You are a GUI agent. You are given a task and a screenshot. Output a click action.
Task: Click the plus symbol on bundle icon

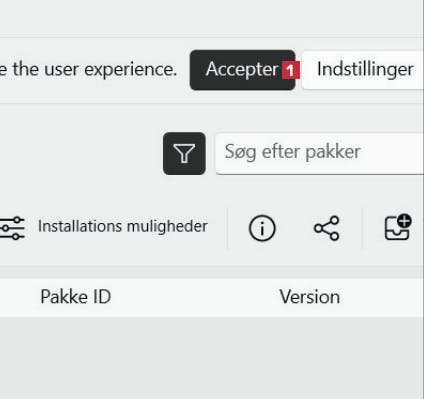coord(404,221)
